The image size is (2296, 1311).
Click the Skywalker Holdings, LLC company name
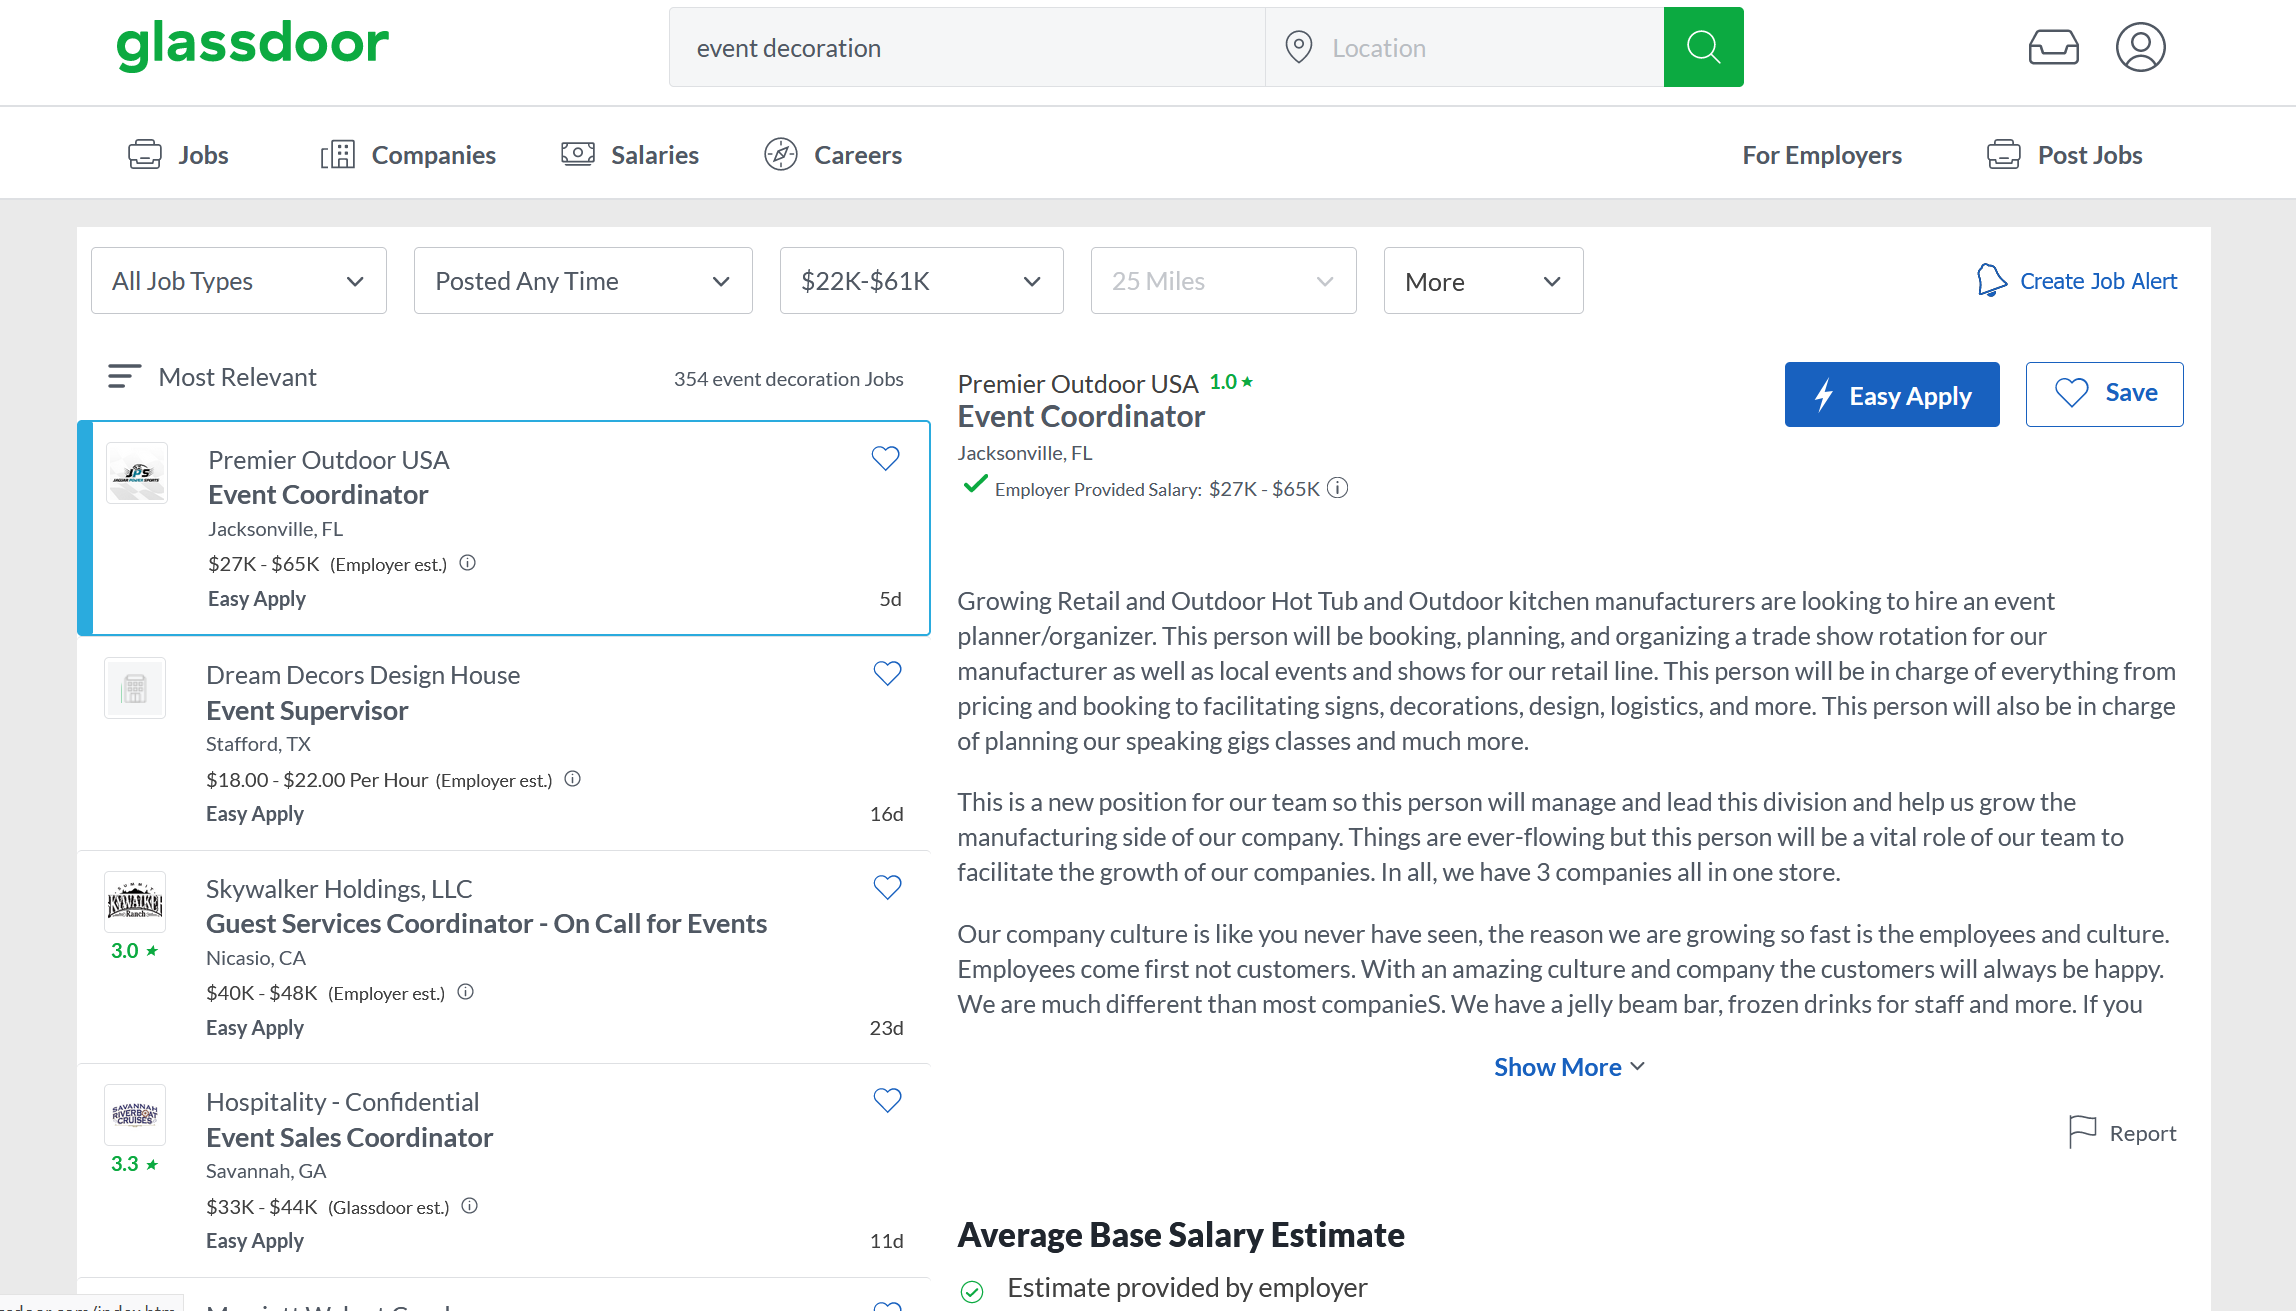tap(339, 889)
